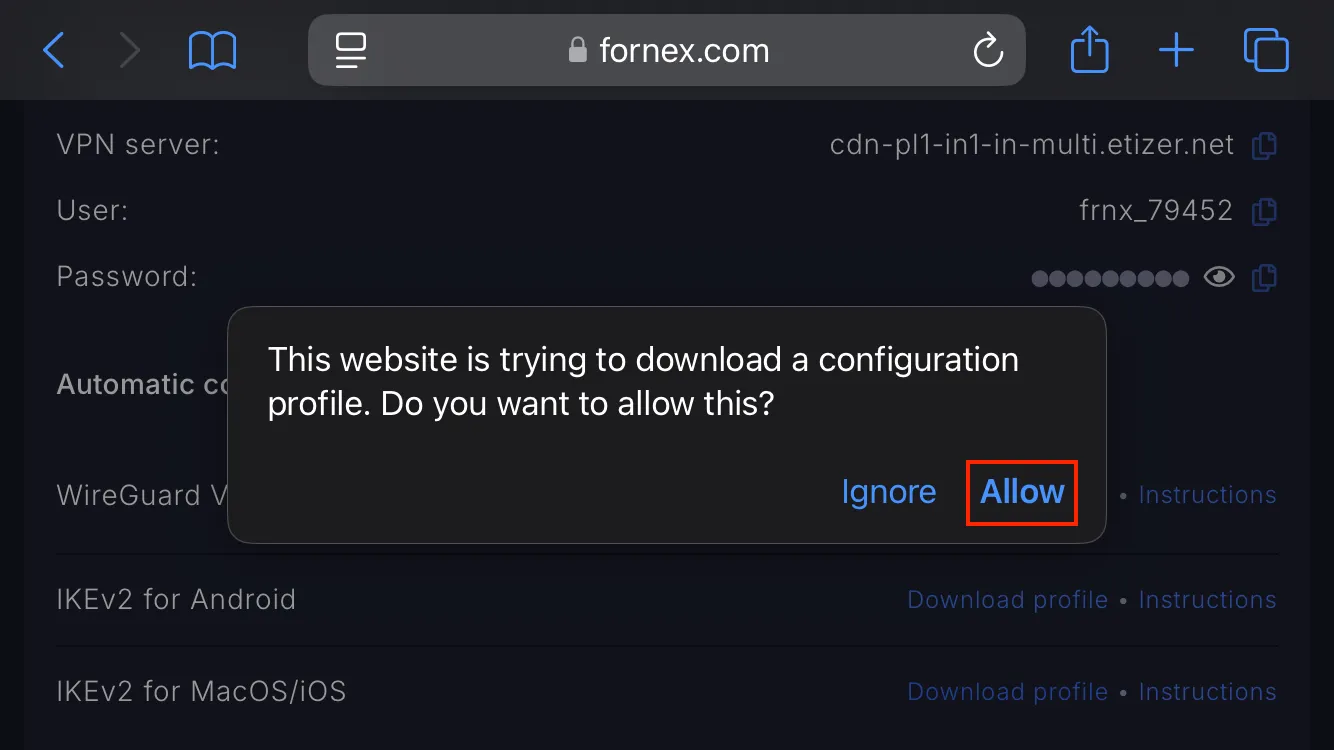The width and height of the screenshot is (1334, 750).
Task: Tap the forward navigation arrow
Action: 130,50
